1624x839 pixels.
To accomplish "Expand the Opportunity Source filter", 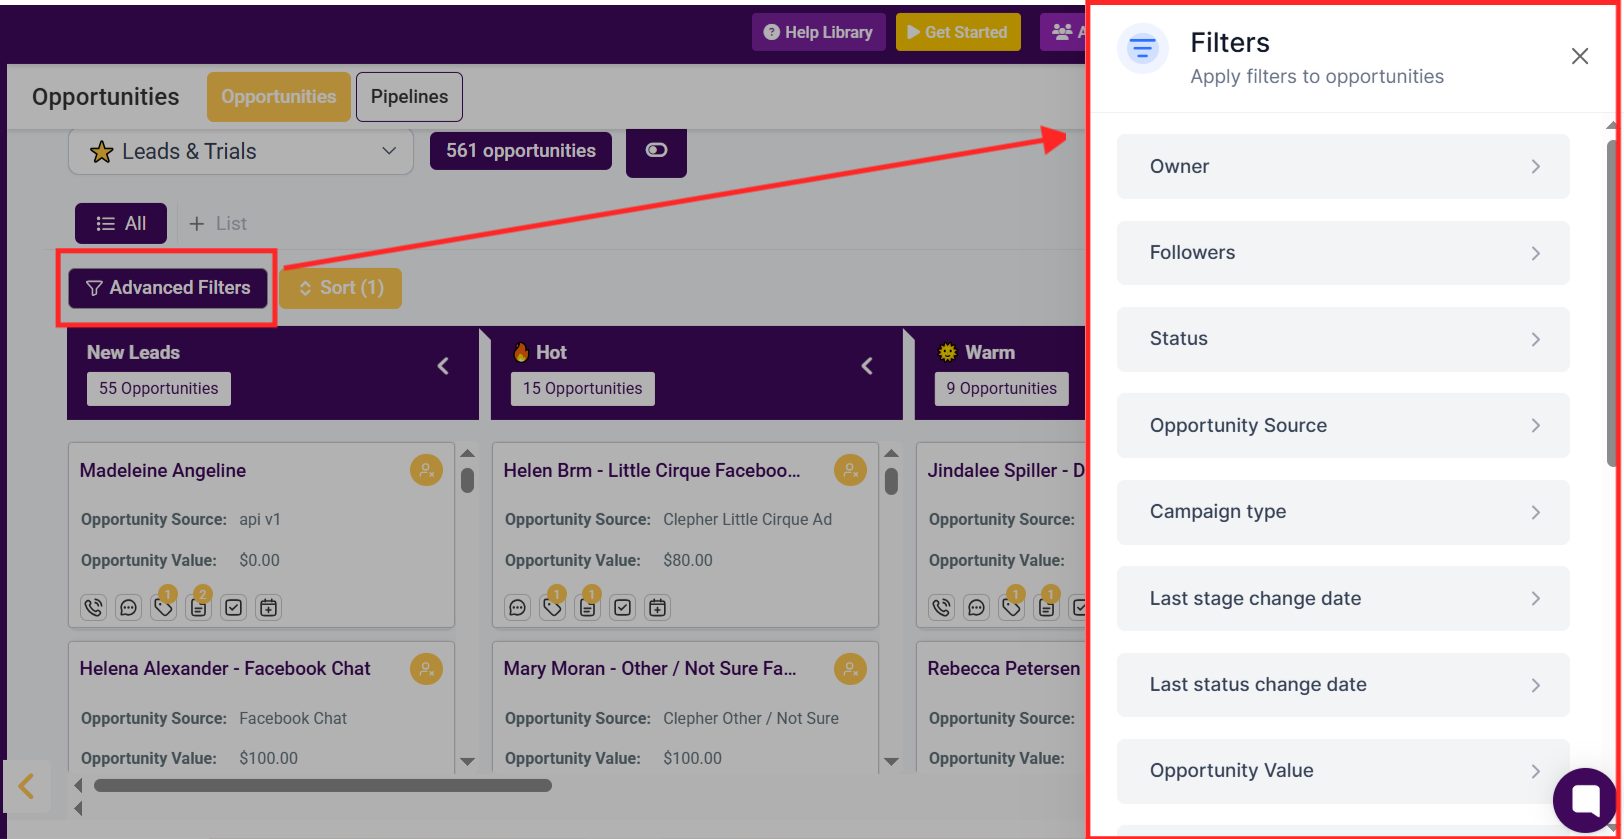I will tap(1343, 425).
